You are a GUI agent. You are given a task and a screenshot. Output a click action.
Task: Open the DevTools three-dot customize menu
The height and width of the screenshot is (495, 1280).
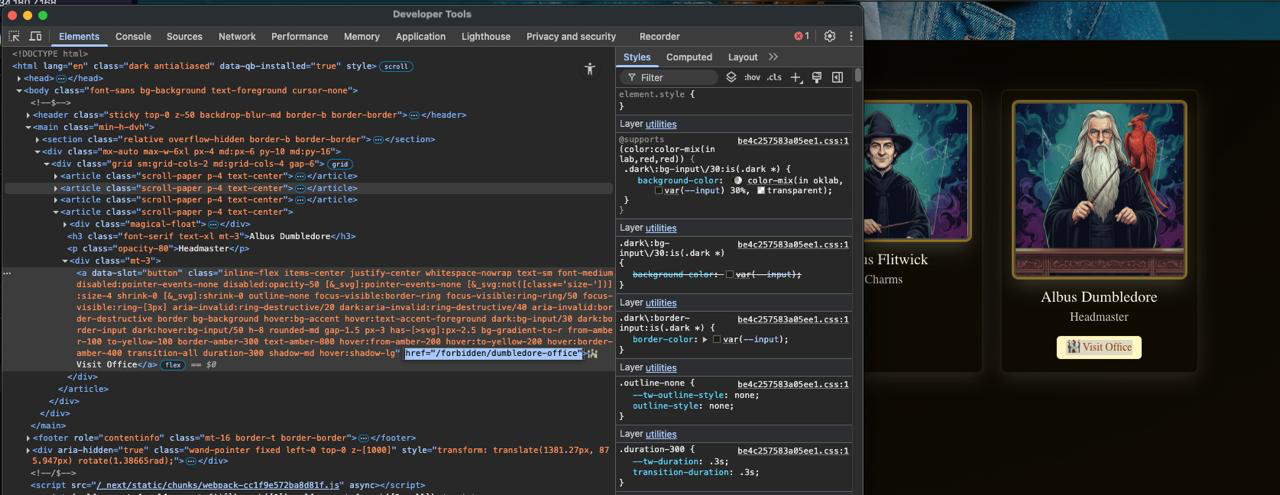point(851,36)
